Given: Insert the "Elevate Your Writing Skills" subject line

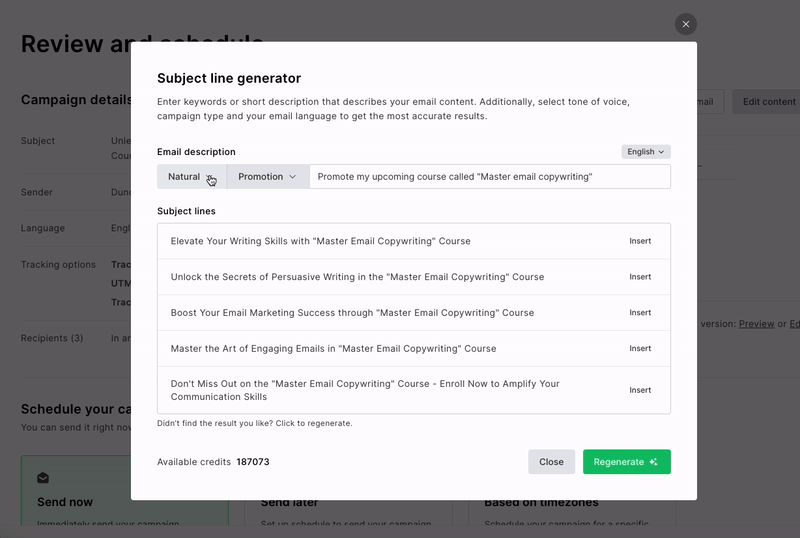Looking at the screenshot, I should [640, 241].
